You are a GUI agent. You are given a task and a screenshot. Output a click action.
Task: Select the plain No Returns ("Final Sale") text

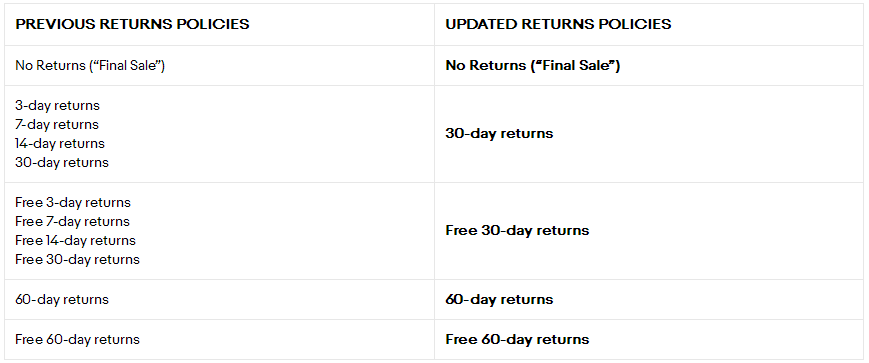point(90,65)
